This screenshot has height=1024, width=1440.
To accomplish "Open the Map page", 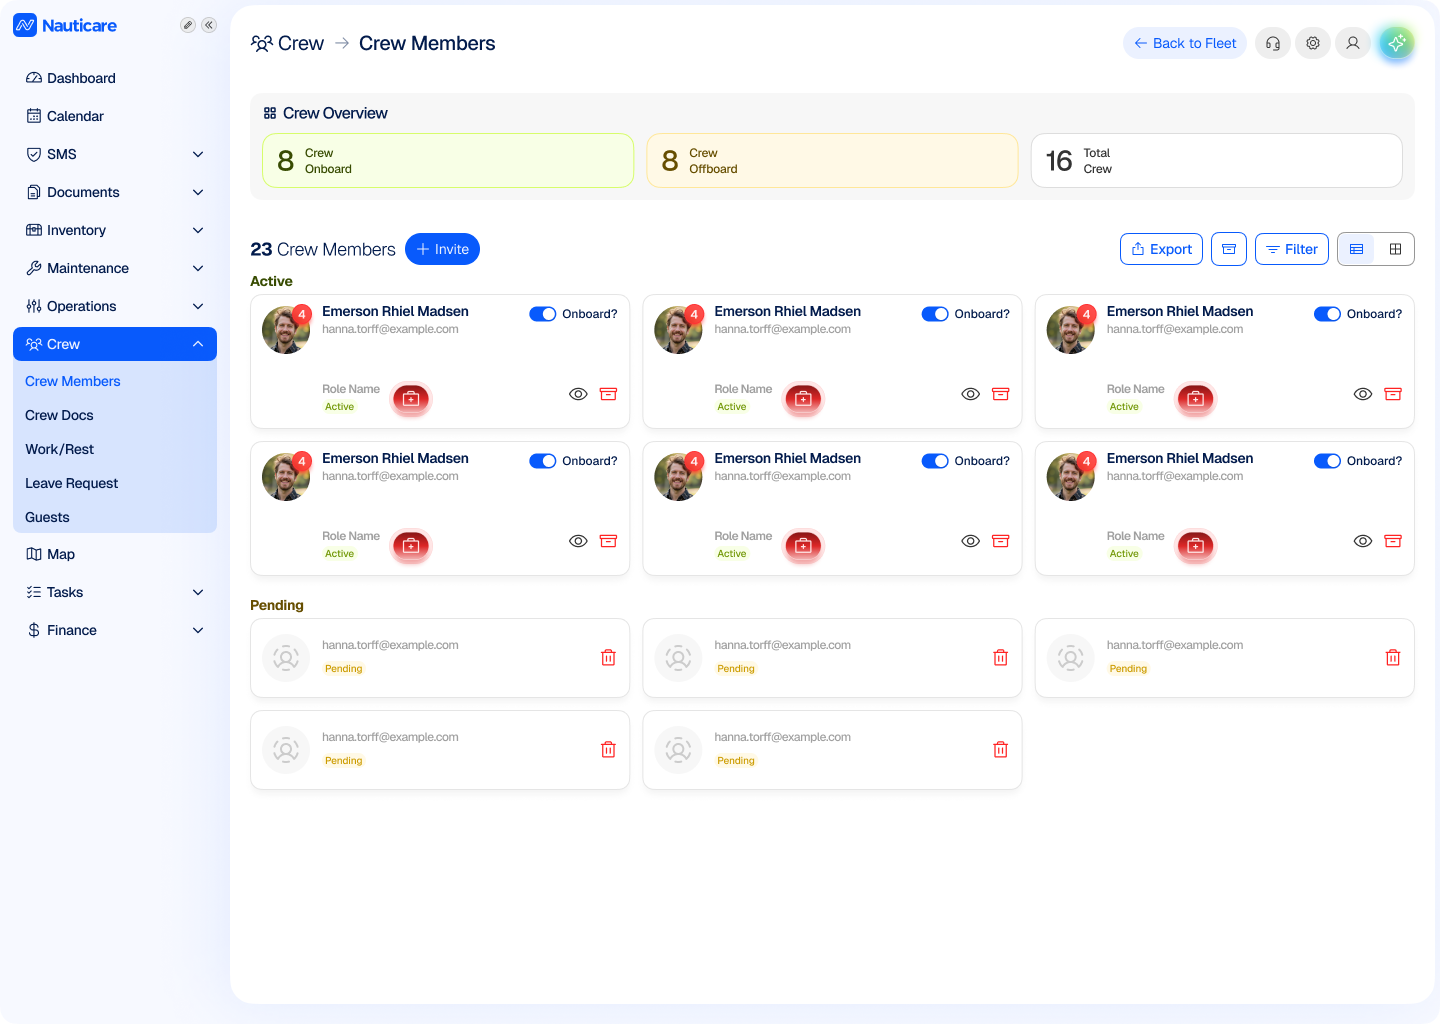I will pyautogui.click(x=115, y=554).
